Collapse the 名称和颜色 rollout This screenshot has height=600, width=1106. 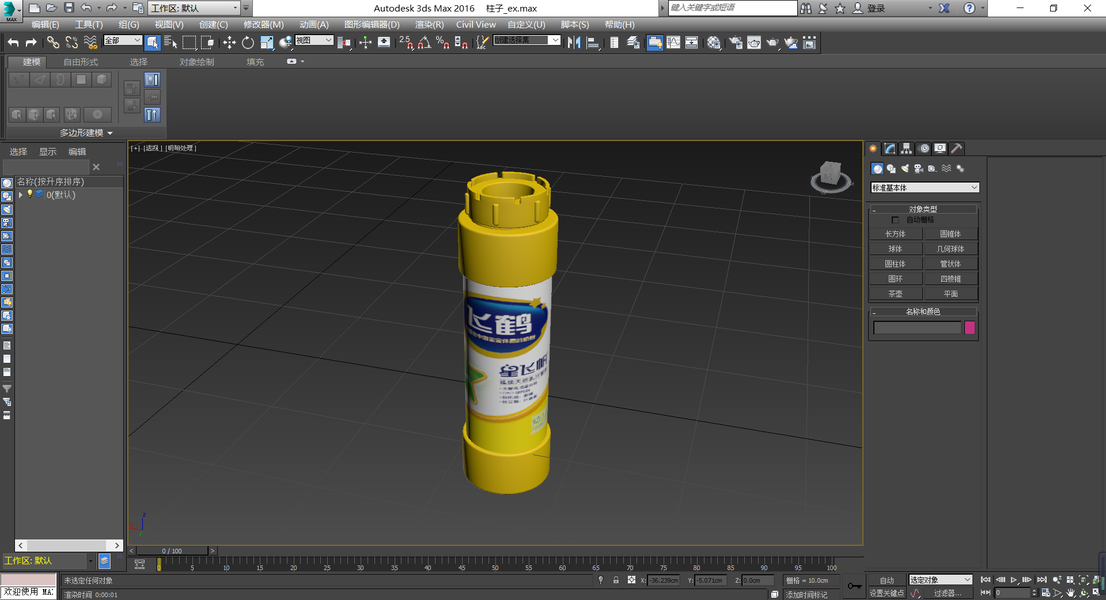pyautogui.click(x=923, y=311)
